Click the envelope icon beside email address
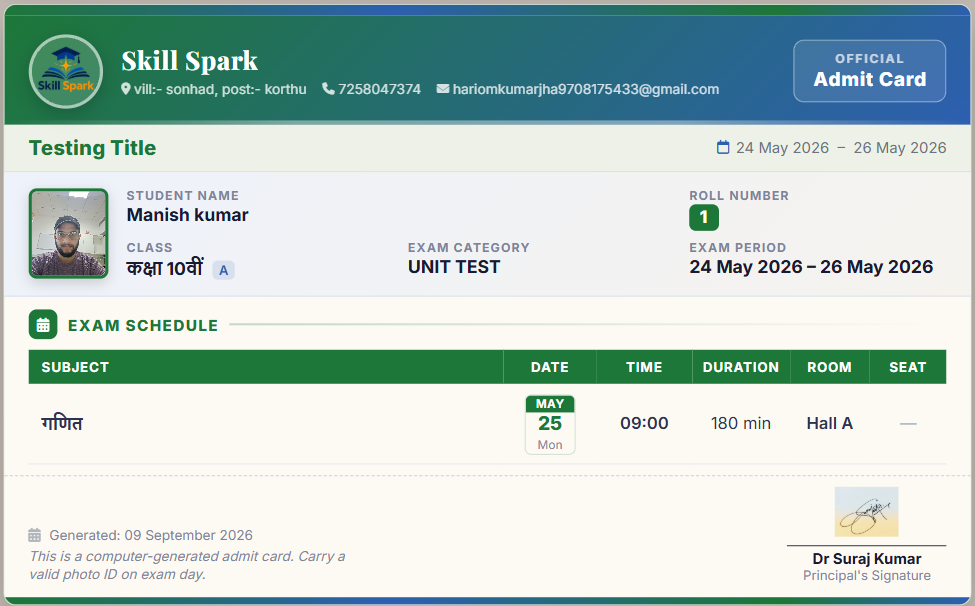This screenshot has width=975, height=606. click(443, 89)
